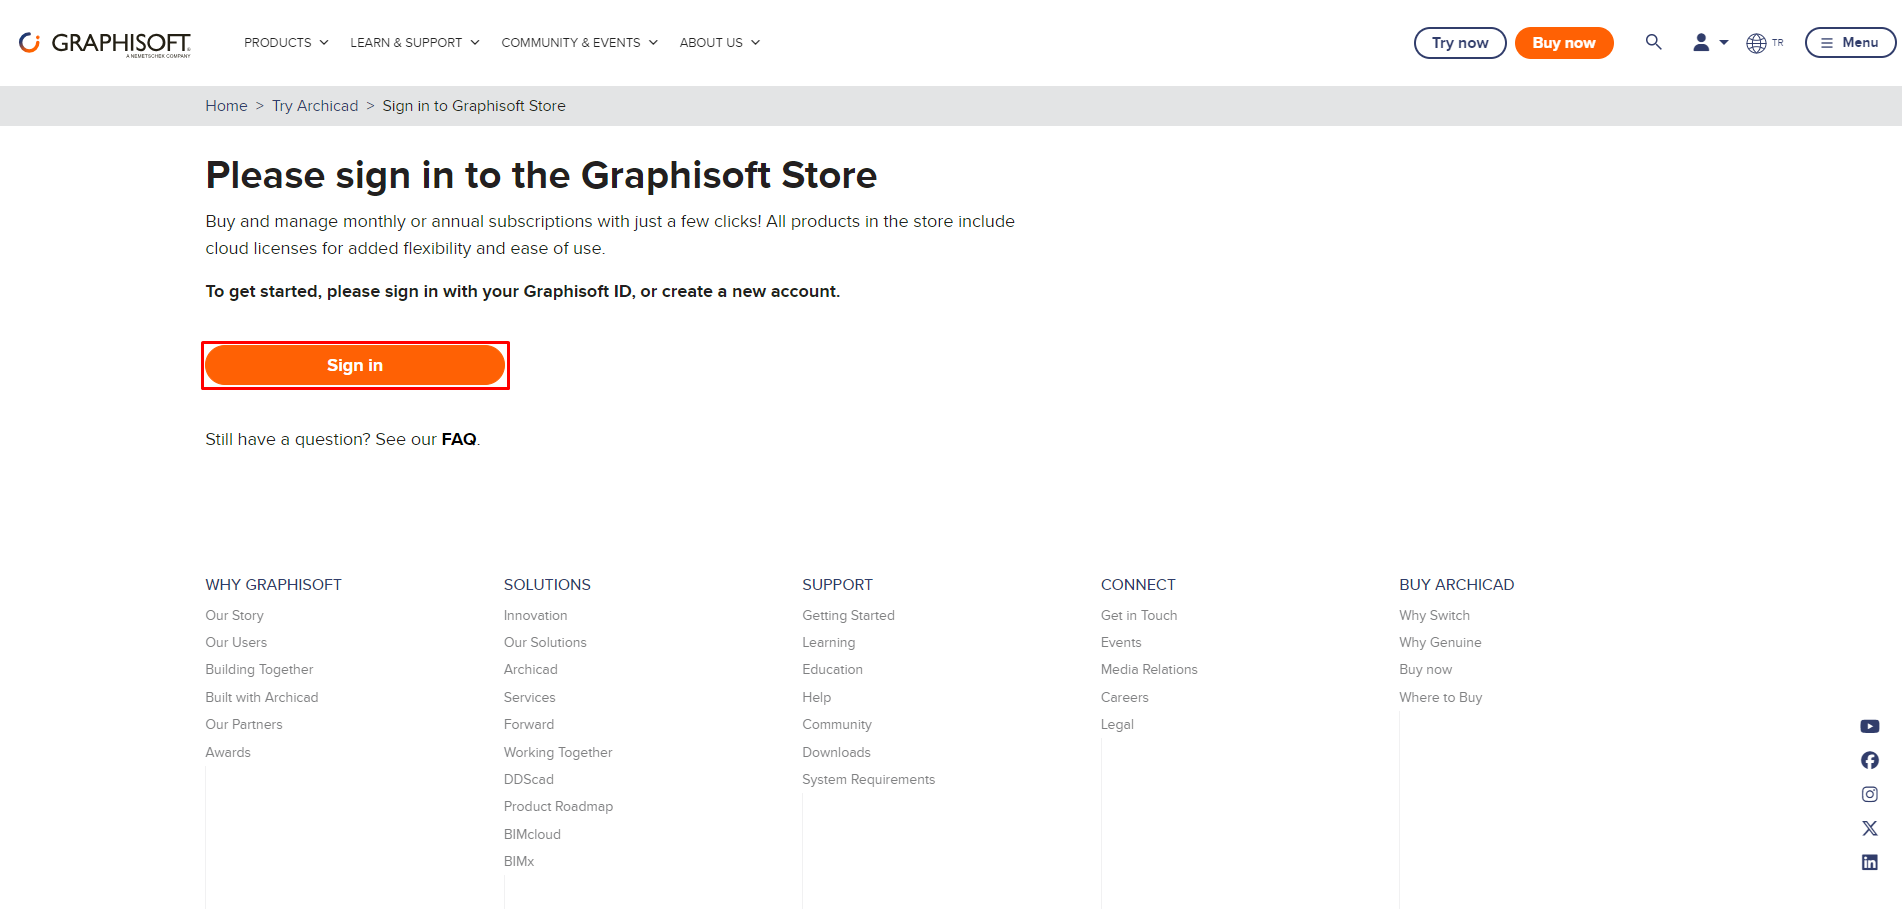Open Getting Started support link
The height and width of the screenshot is (909, 1902).
[848, 615]
